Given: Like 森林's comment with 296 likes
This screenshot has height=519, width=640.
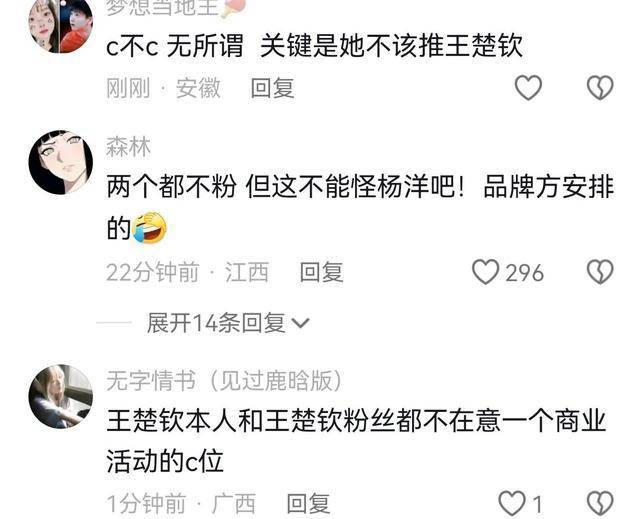Looking at the screenshot, I should 508,272.
